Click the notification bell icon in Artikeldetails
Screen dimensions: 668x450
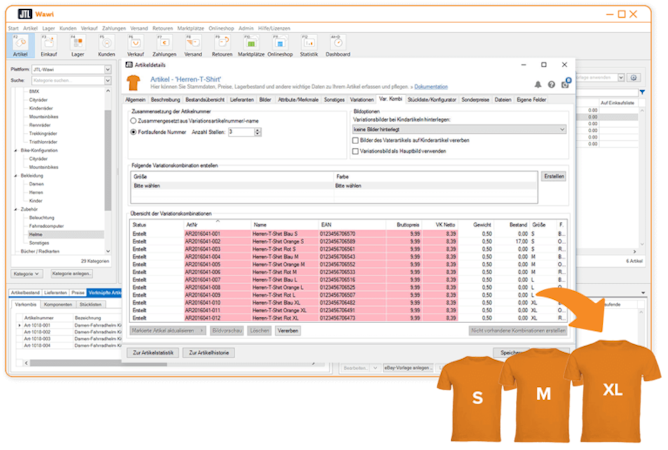click(x=538, y=84)
